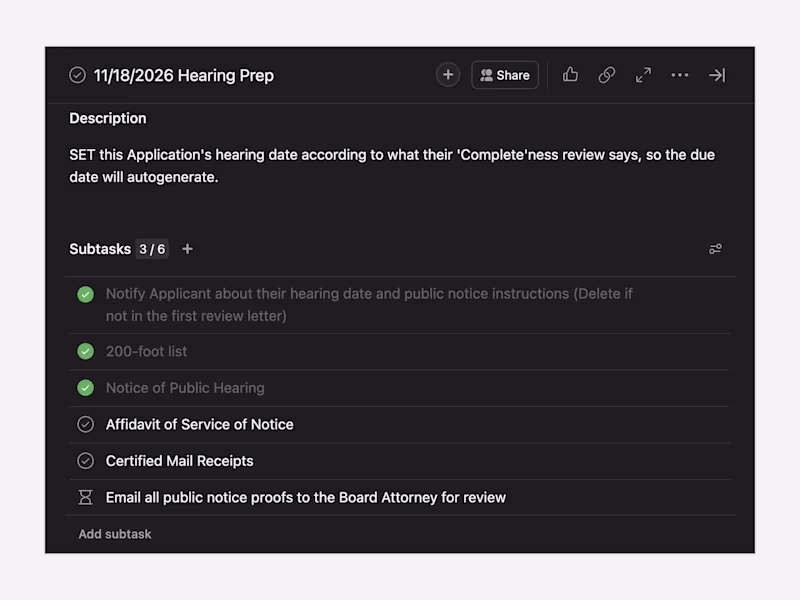
Task: Select Email all public notice proofs text
Action: [x=306, y=497]
